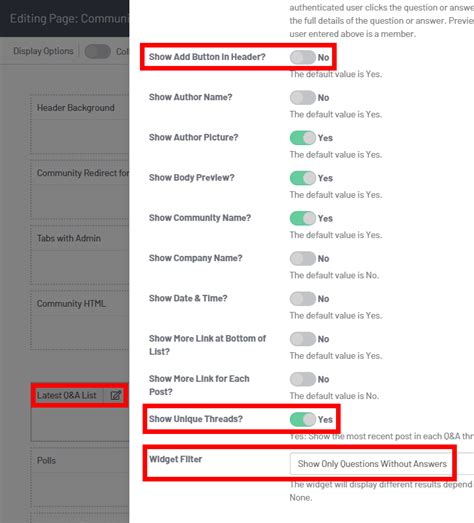This screenshot has height=523, width=474.
Task: Enable the Show Author Name toggle
Action: click(303, 98)
